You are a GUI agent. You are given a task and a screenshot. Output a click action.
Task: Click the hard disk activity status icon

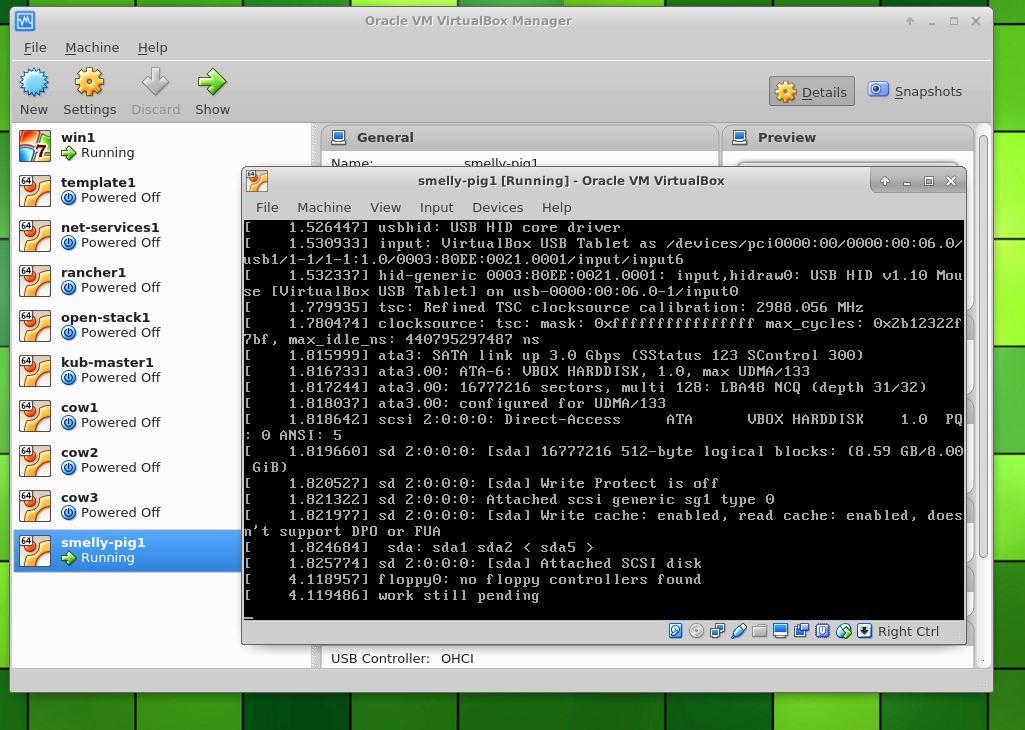coord(675,631)
